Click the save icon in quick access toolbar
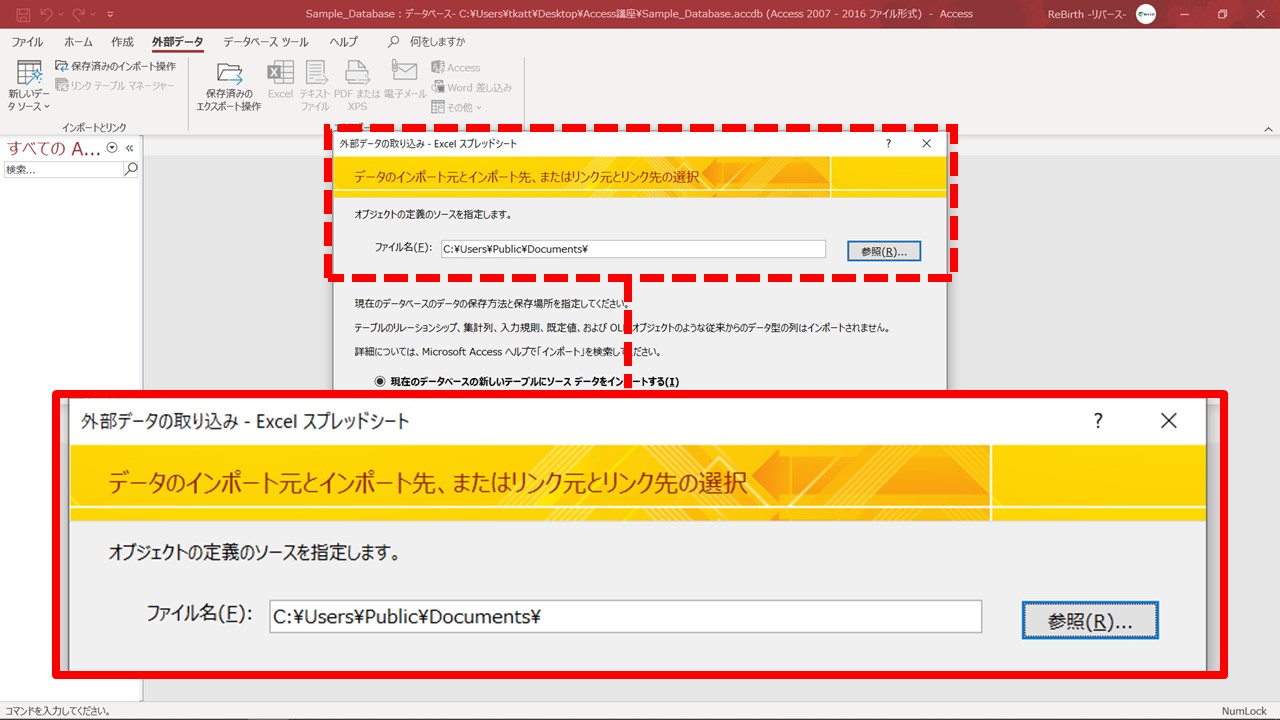 click(22, 14)
